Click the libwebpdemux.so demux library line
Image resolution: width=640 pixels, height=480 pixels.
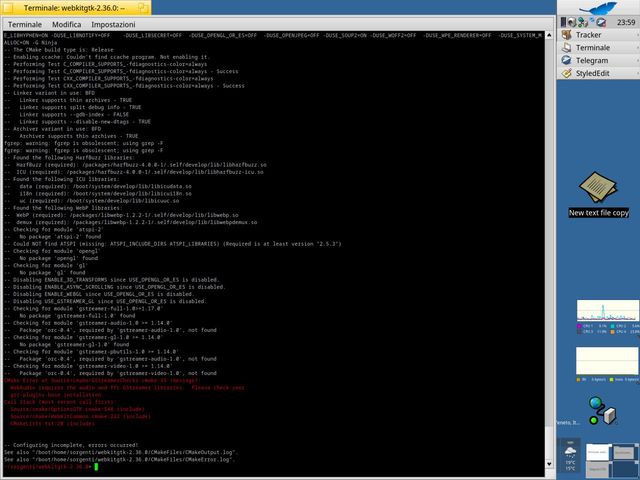(131, 222)
